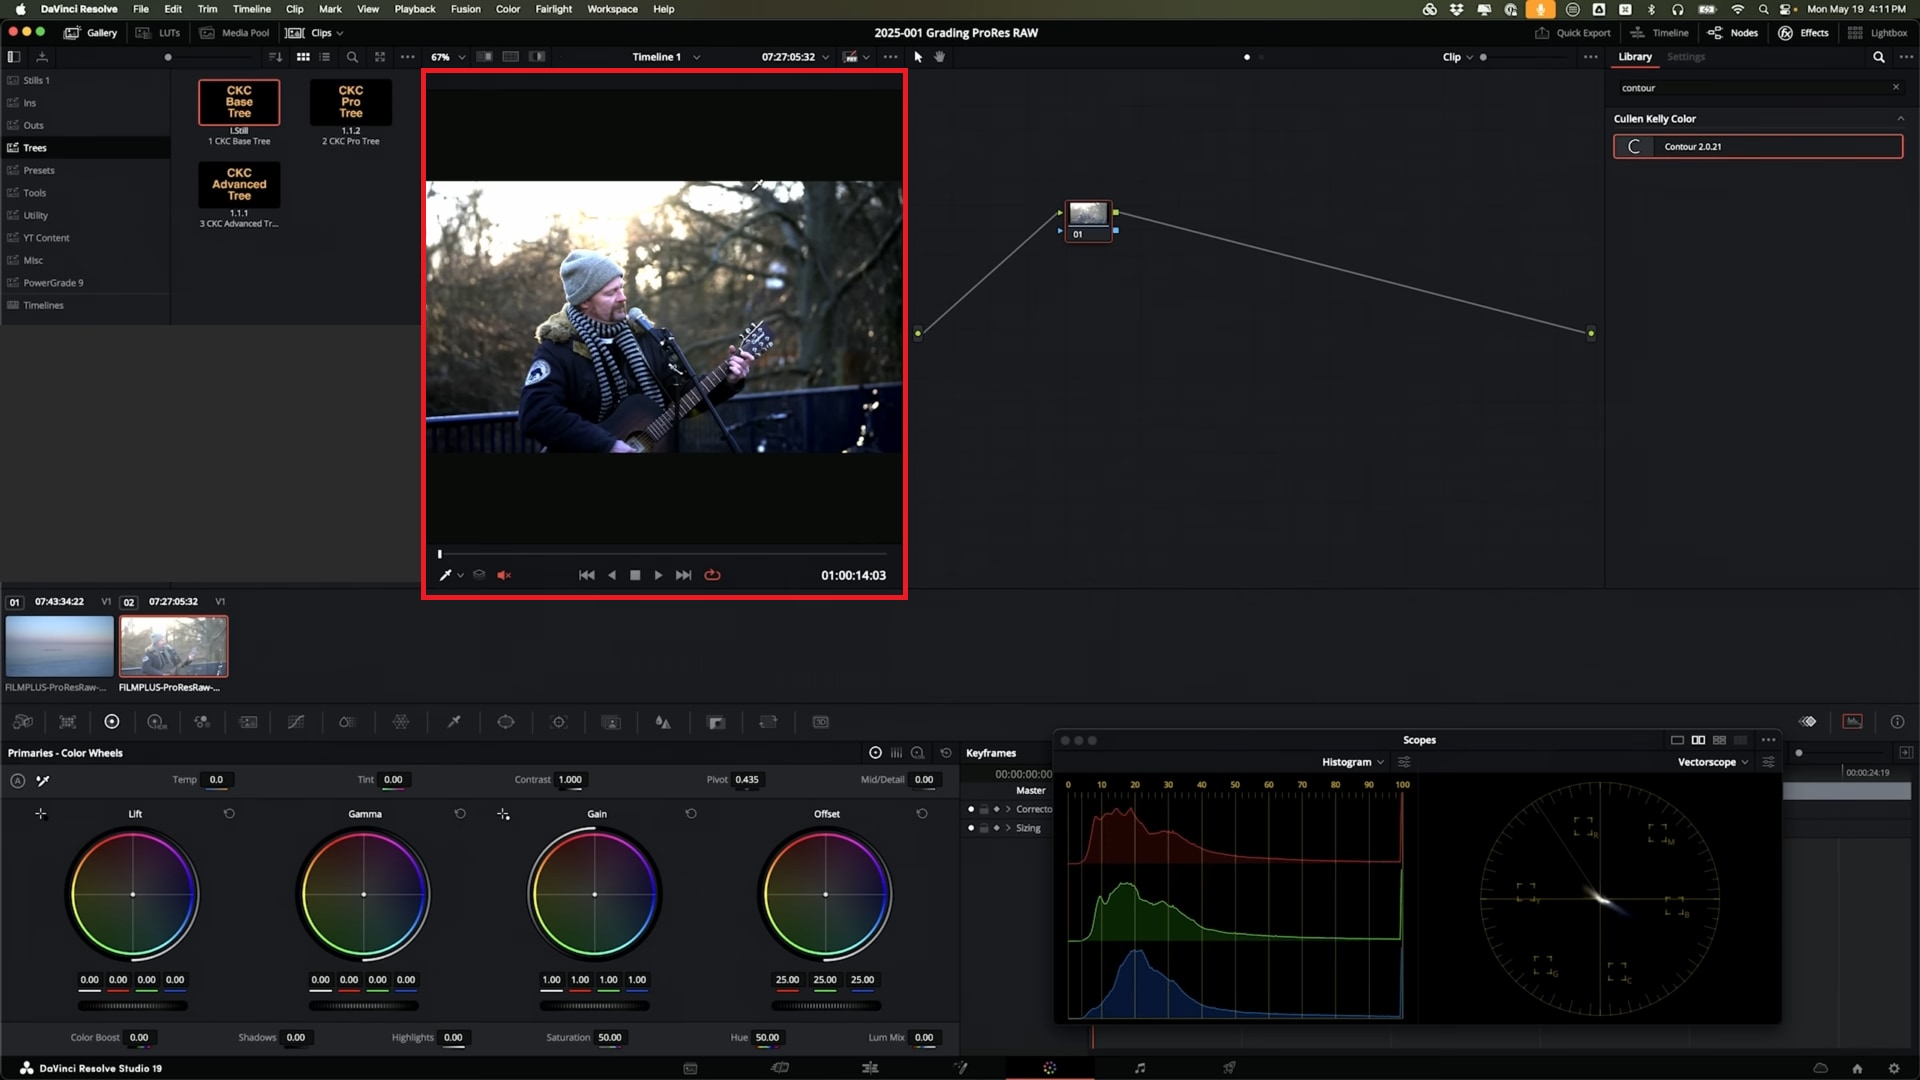Open the Blur sharpen palette icon
1920x1080 pixels.
(663, 722)
